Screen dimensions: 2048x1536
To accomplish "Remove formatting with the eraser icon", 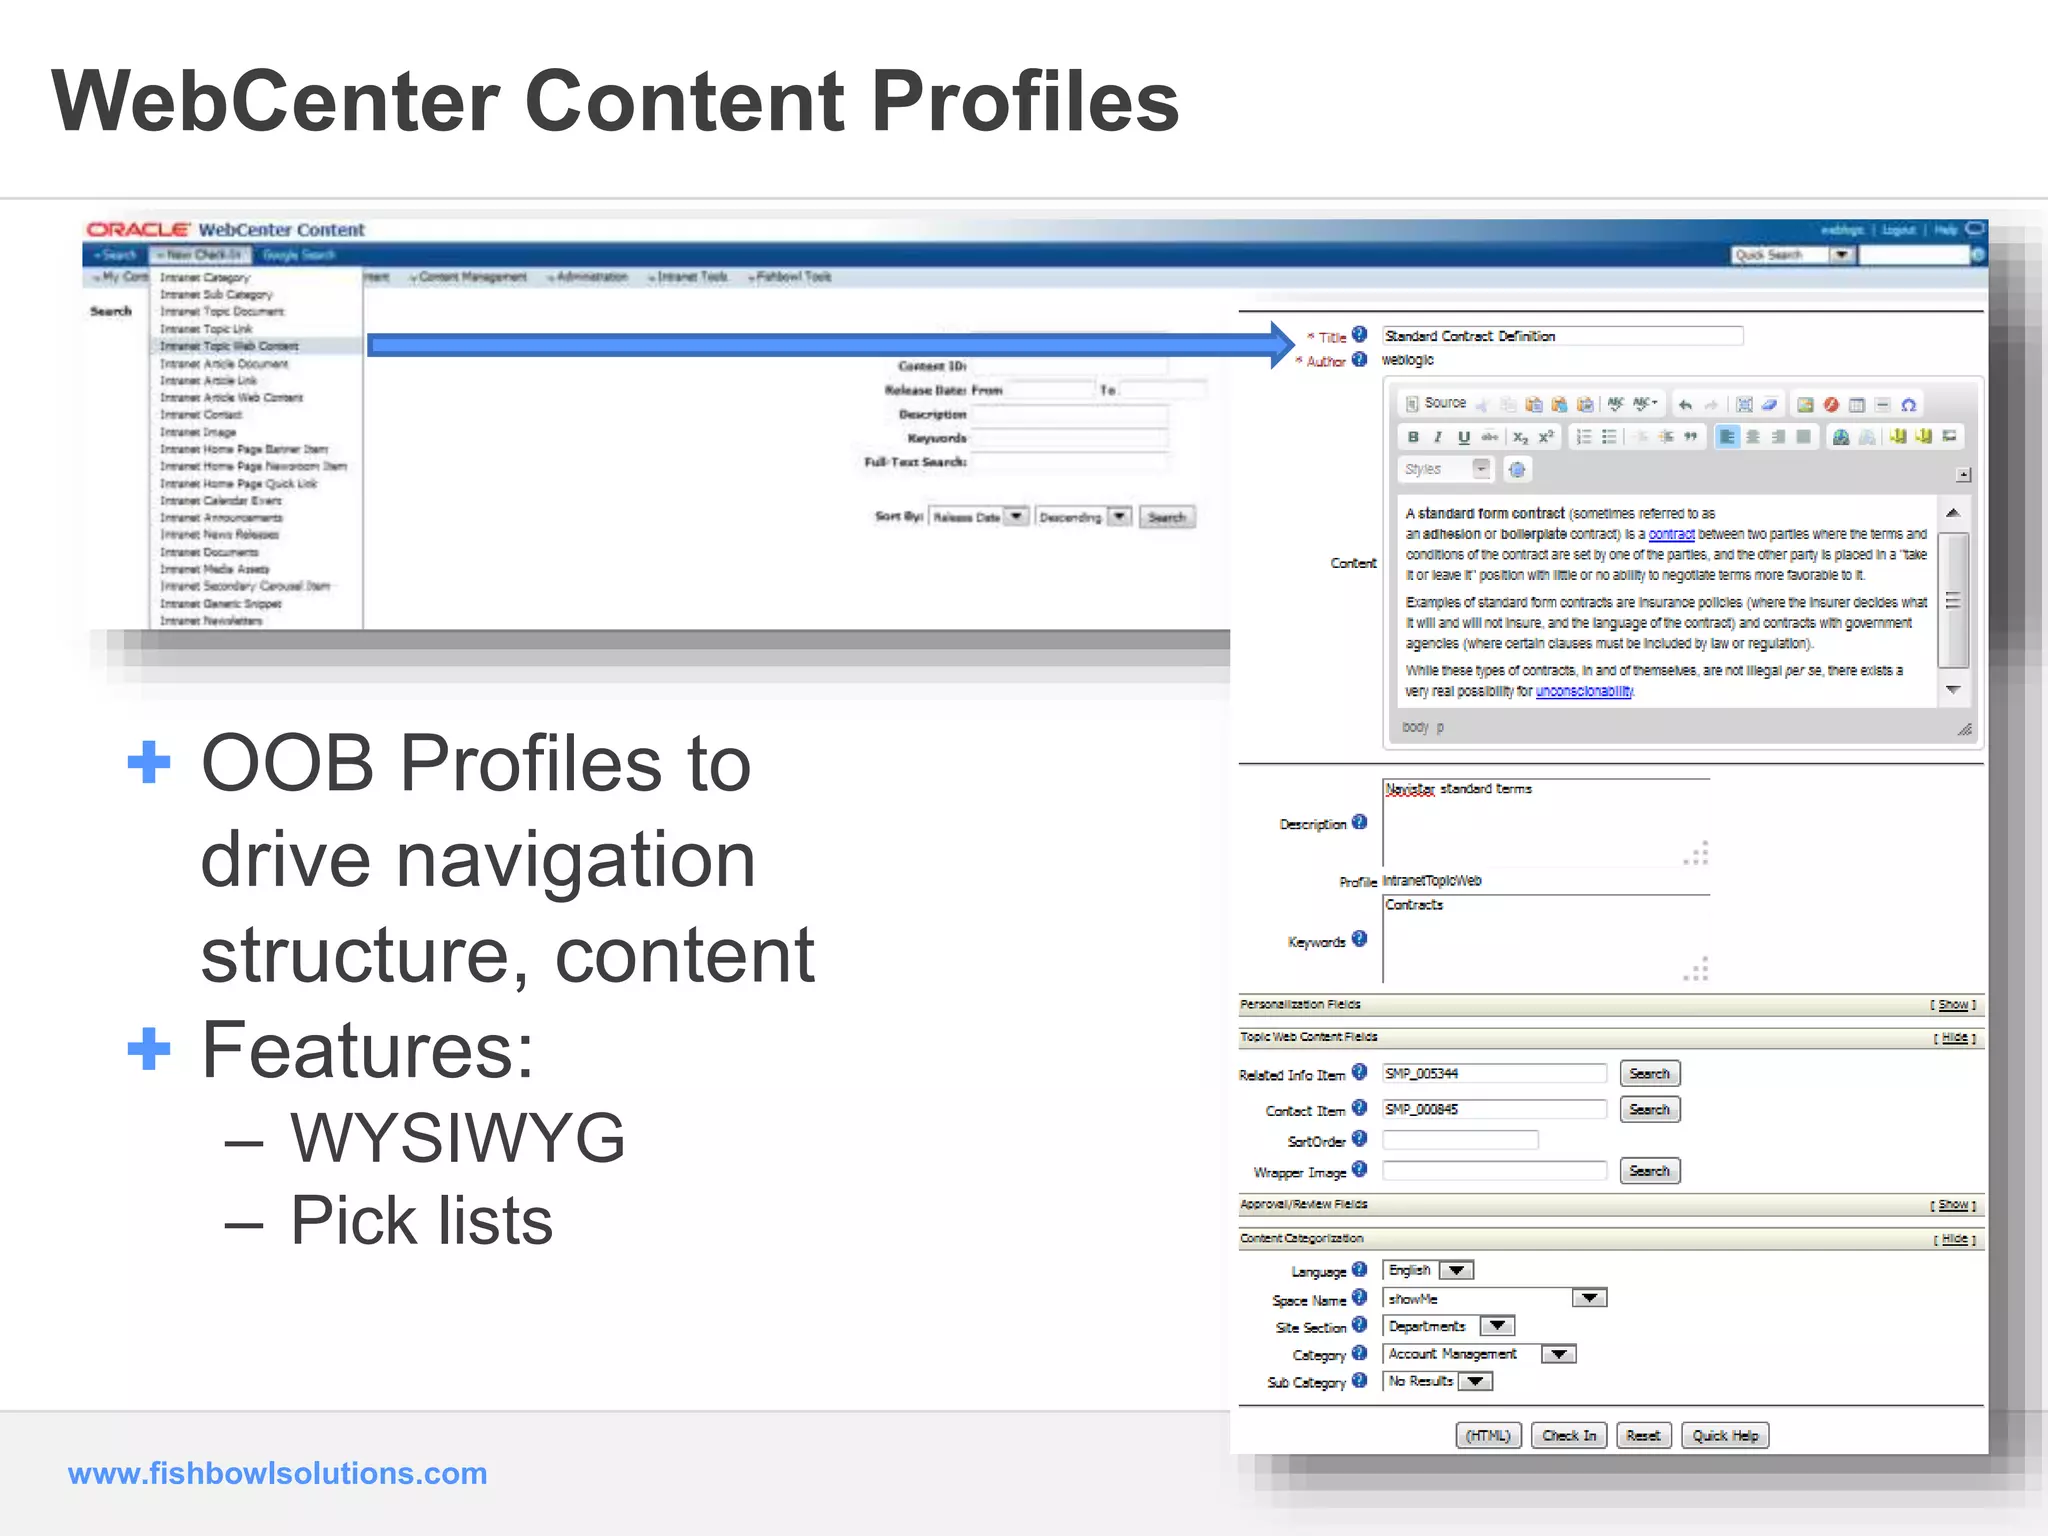I will 1769,405.
